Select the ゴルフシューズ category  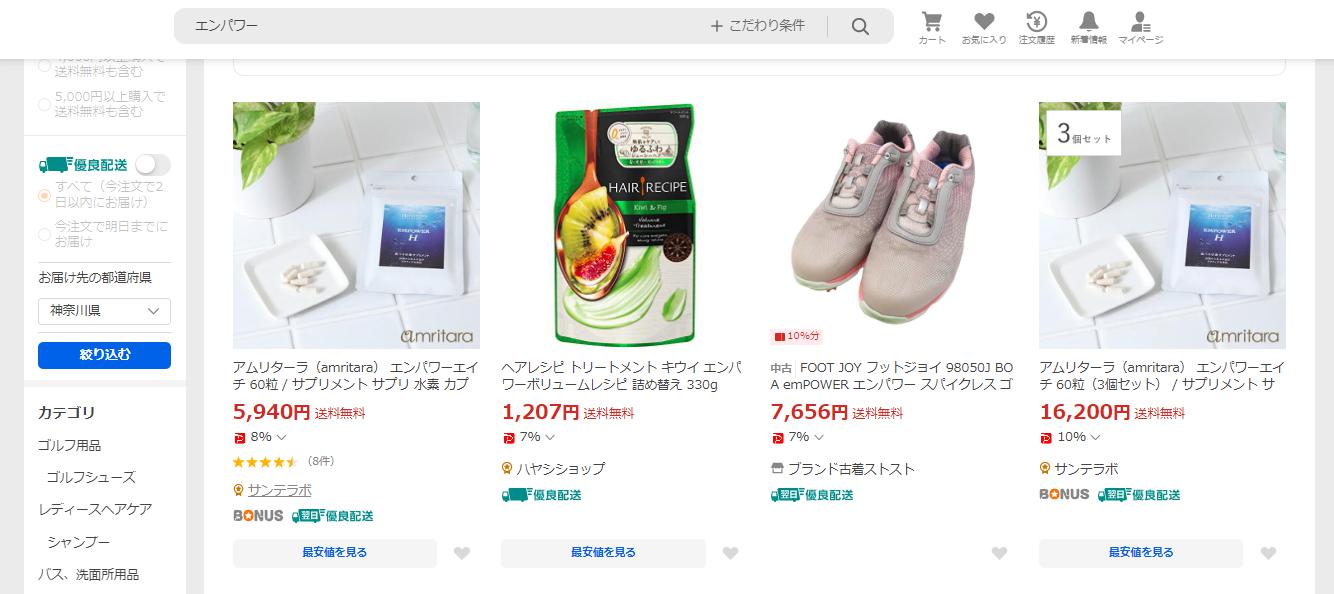click(x=91, y=477)
